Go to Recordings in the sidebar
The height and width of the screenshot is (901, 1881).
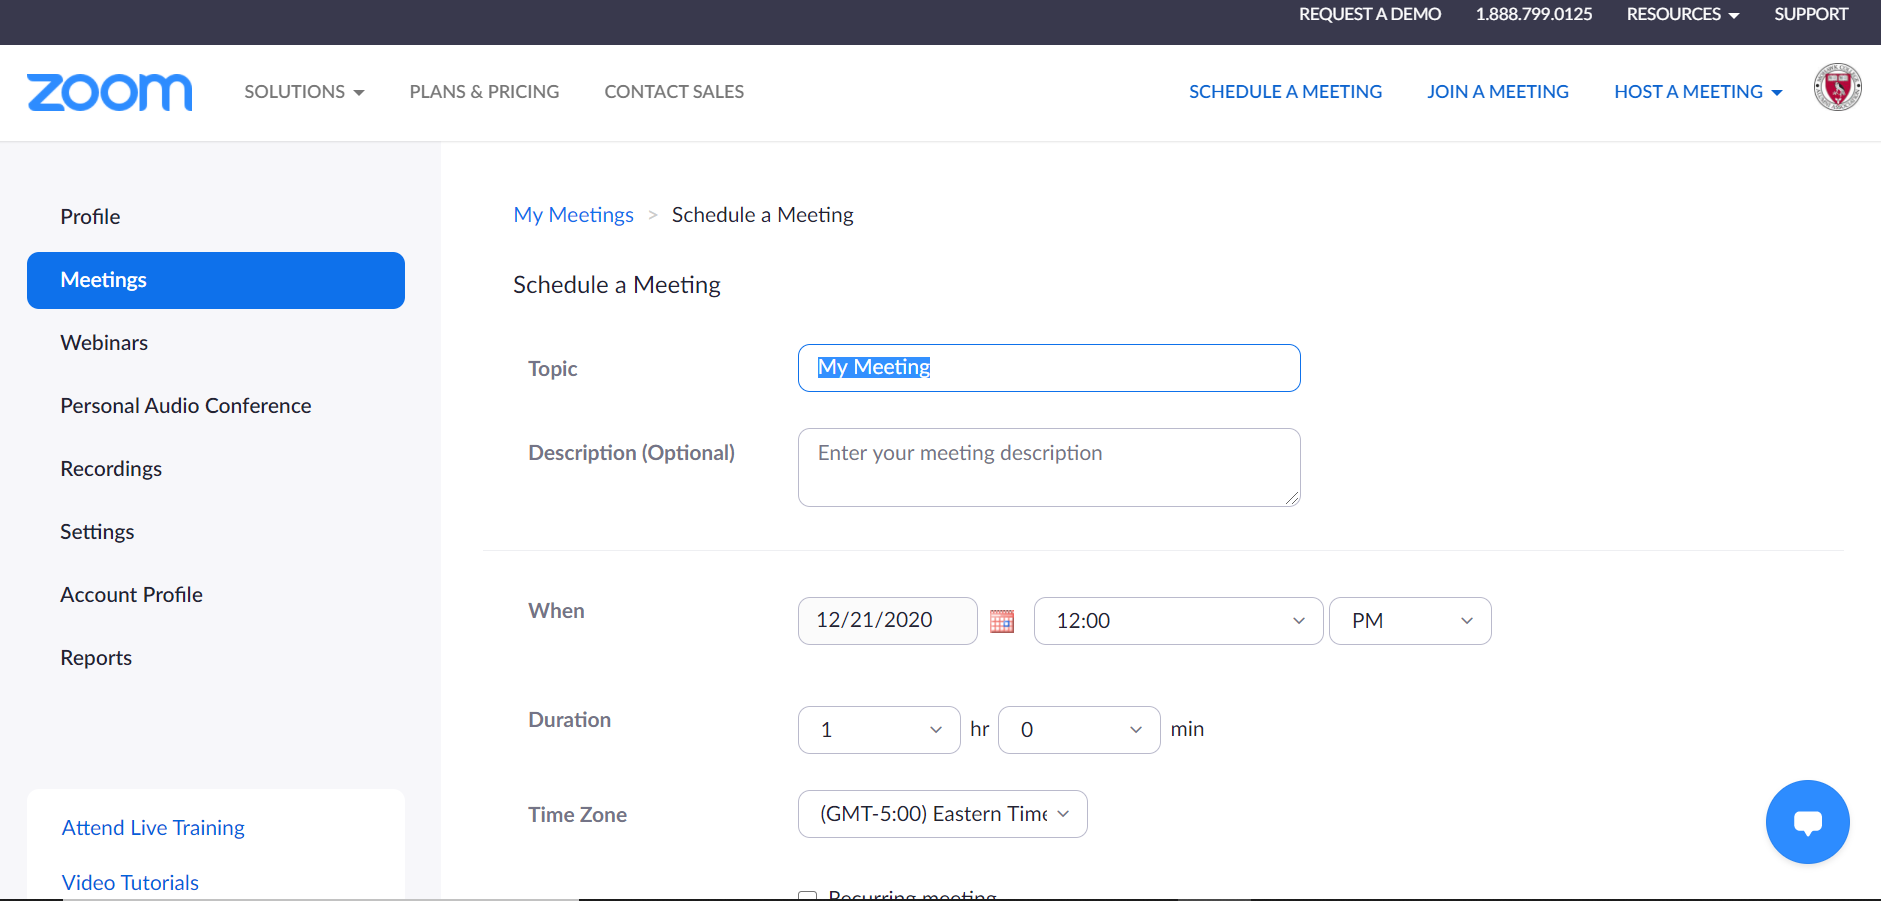pyautogui.click(x=111, y=469)
